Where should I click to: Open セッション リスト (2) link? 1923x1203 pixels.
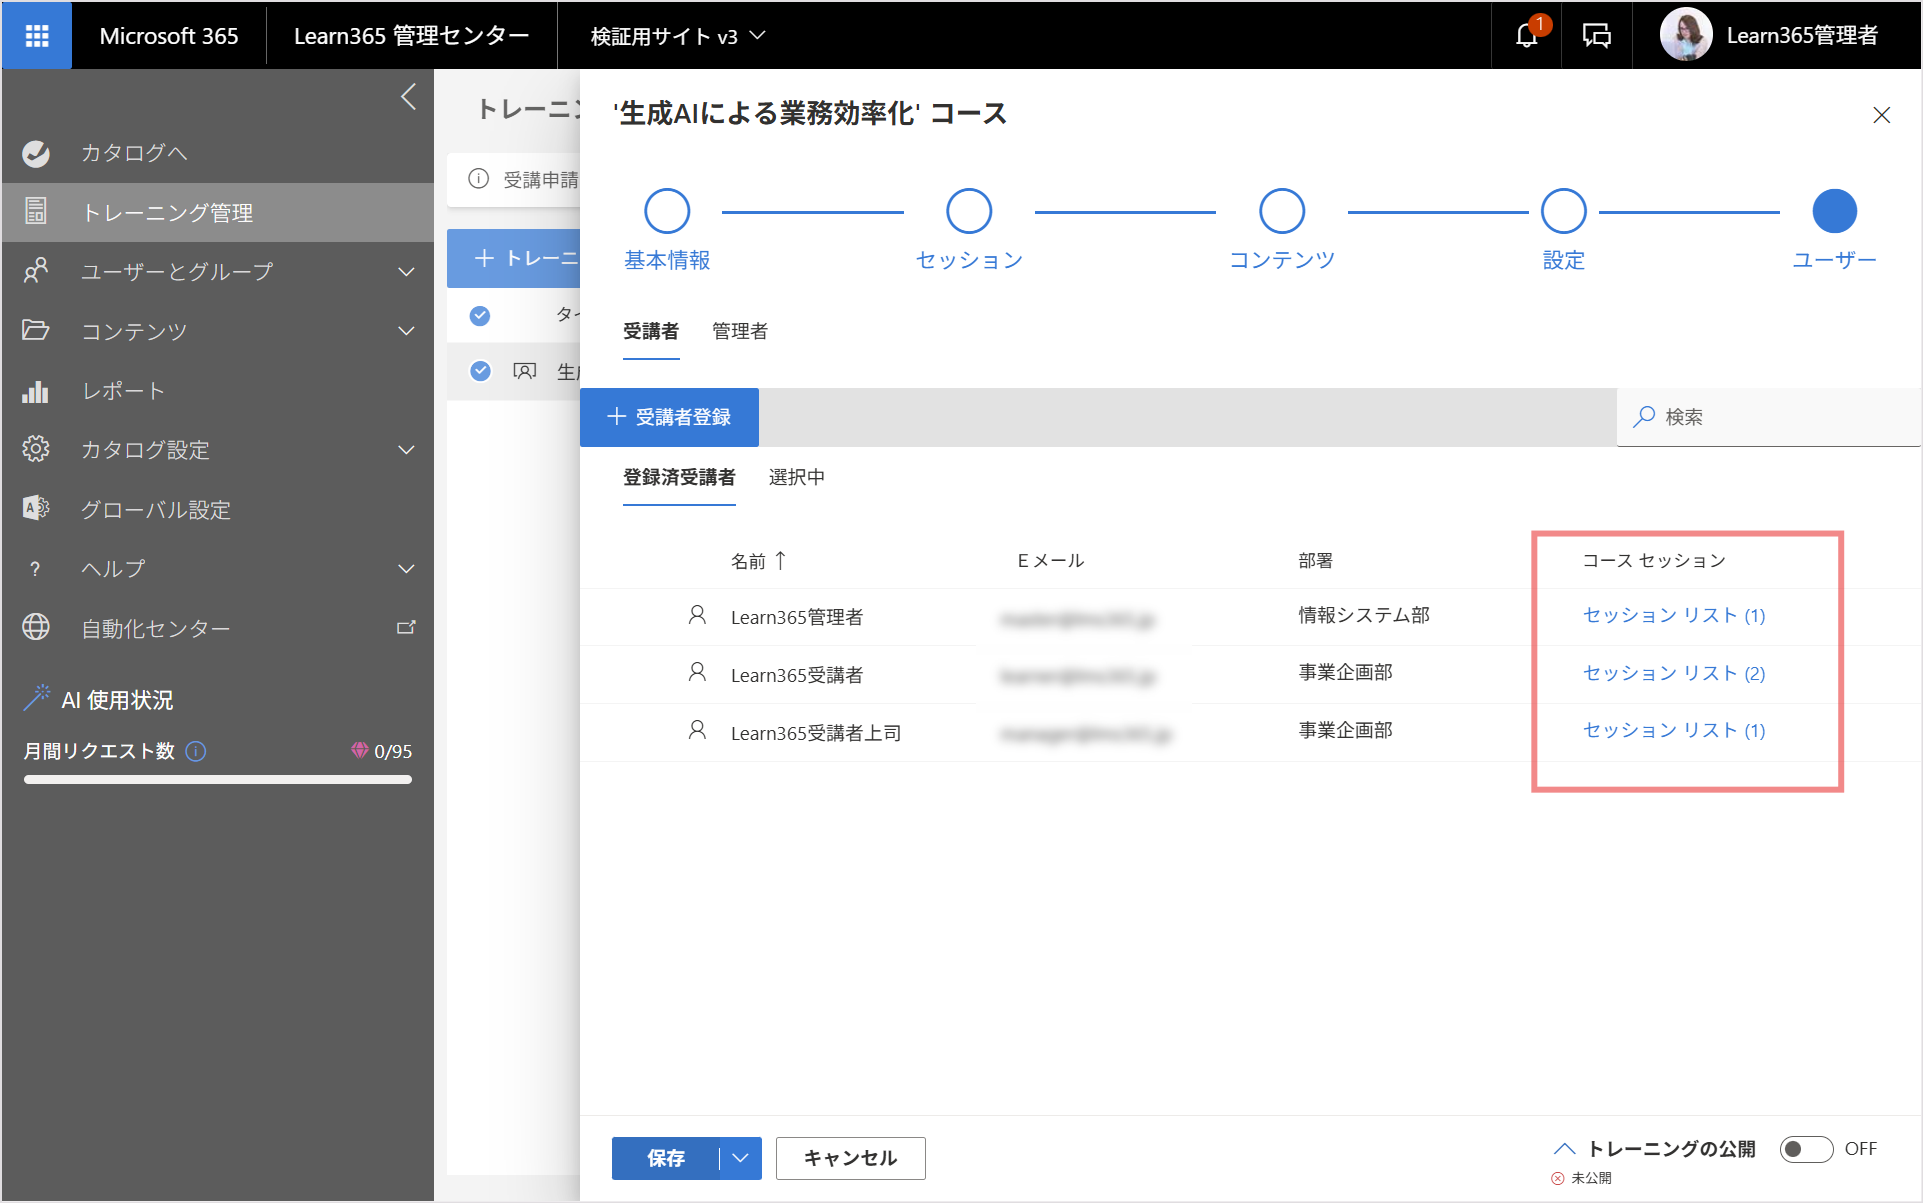click(1674, 673)
